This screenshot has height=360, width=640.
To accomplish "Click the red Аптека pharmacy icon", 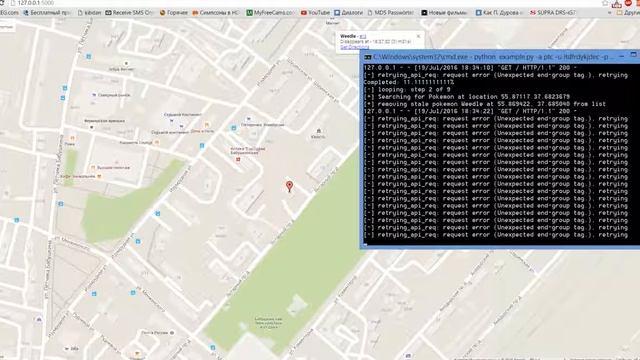I will pos(238,159).
